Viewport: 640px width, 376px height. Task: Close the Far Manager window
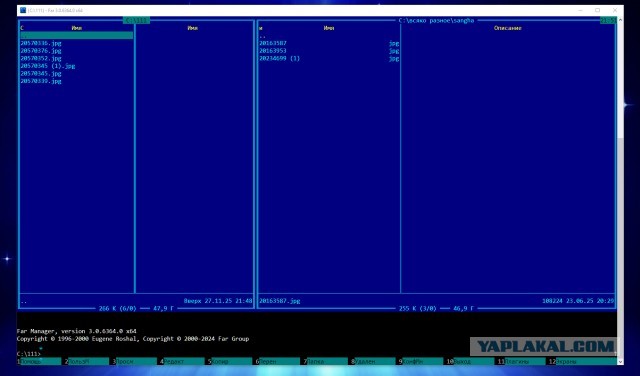click(x=615, y=10)
